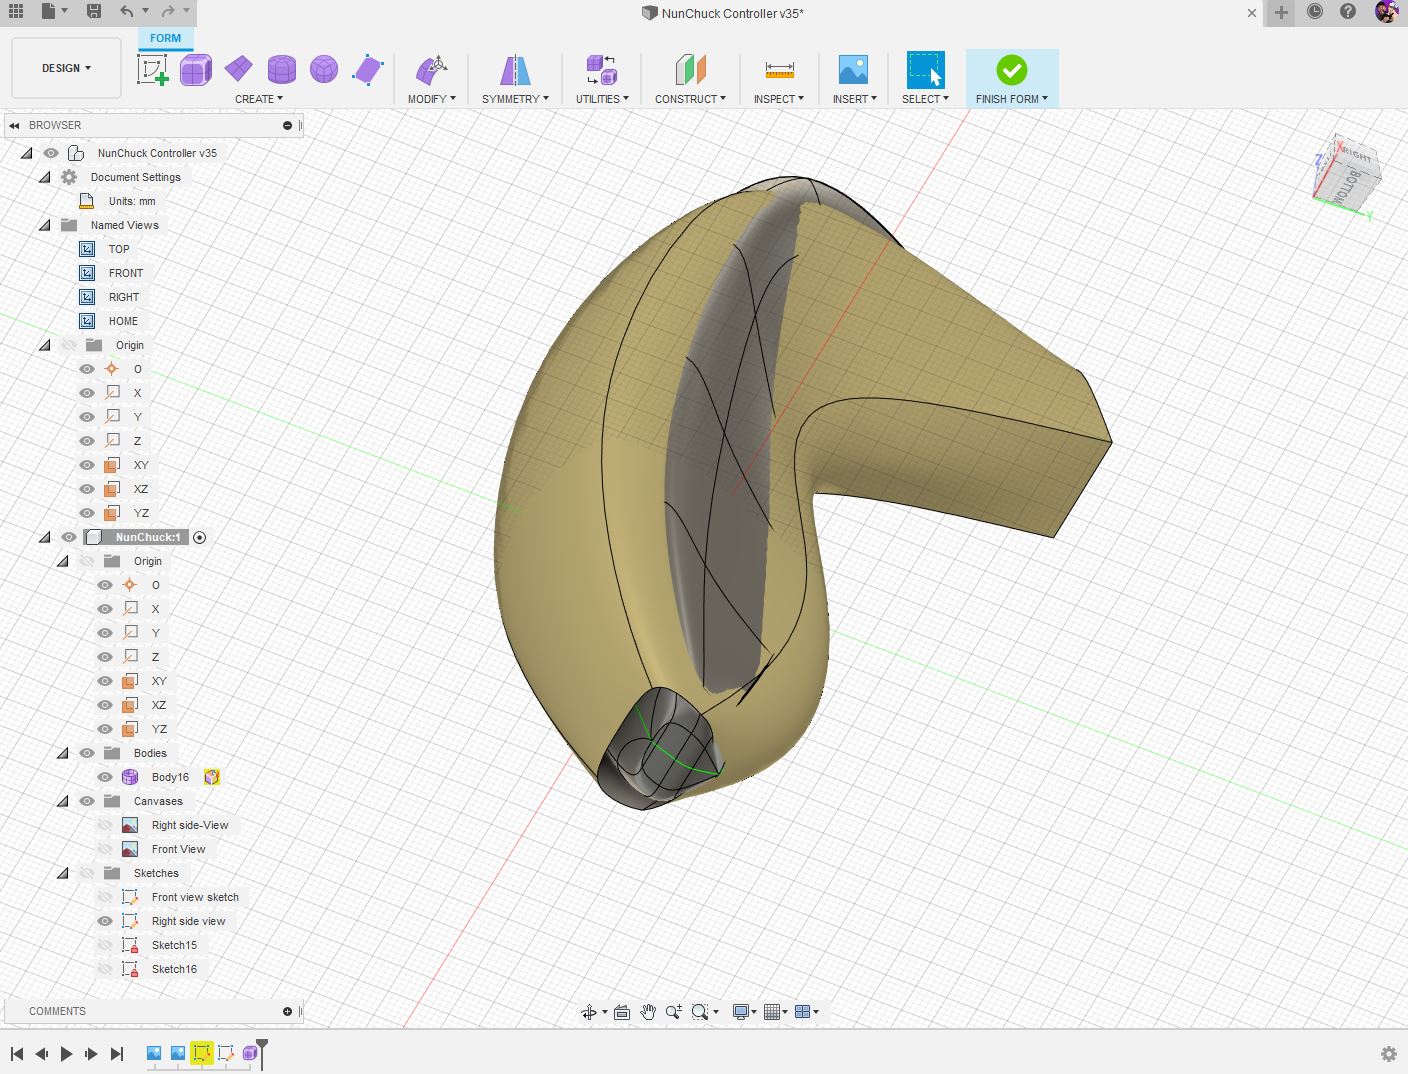The height and width of the screenshot is (1074, 1408).
Task: Select the Box form tool
Action: [x=196, y=70]
